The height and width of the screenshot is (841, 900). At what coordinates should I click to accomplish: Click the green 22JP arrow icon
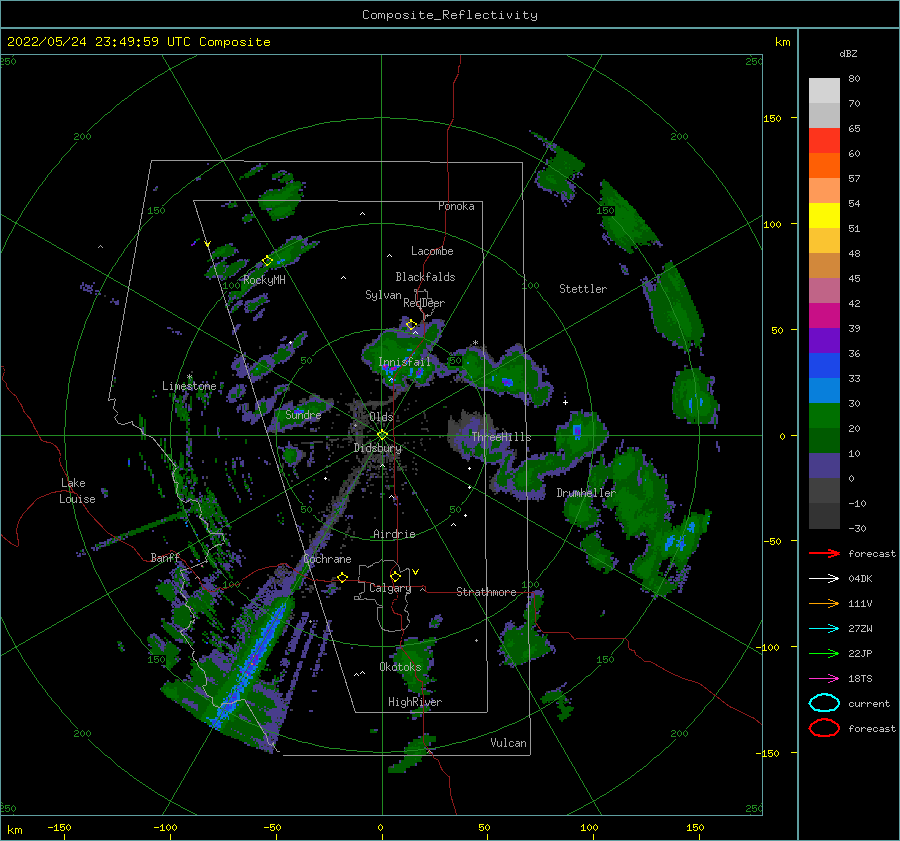tap(824, 653)
